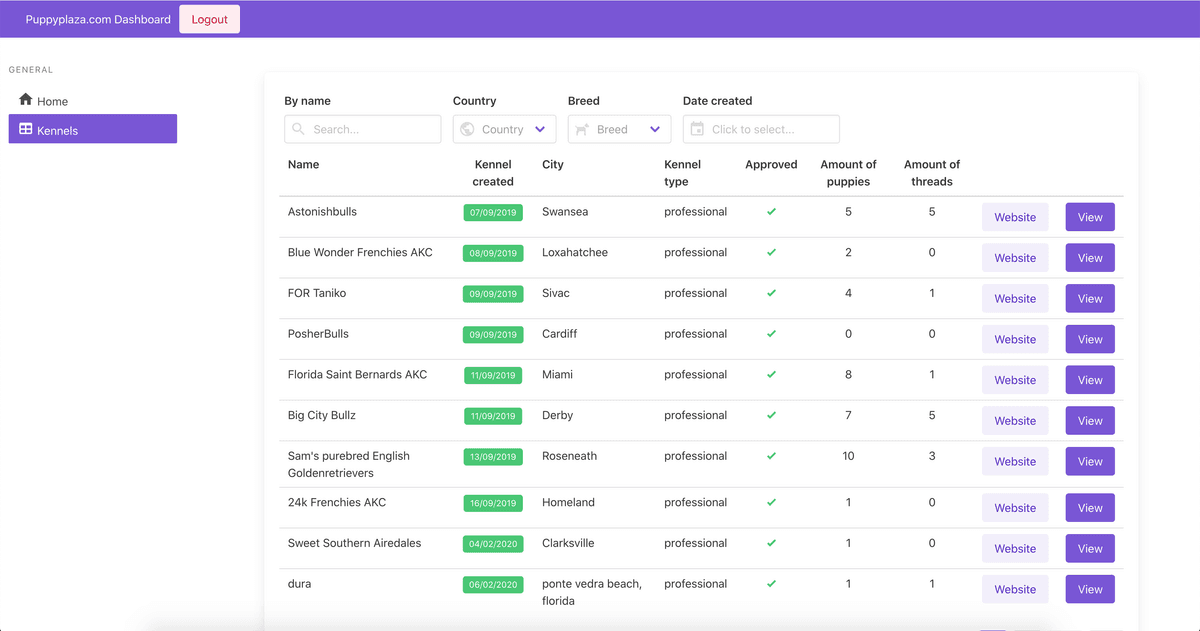This screenshot has height=631, width=1200.
Task: Toggle approved checkmark for dura kennel
Action: [771, 583]
